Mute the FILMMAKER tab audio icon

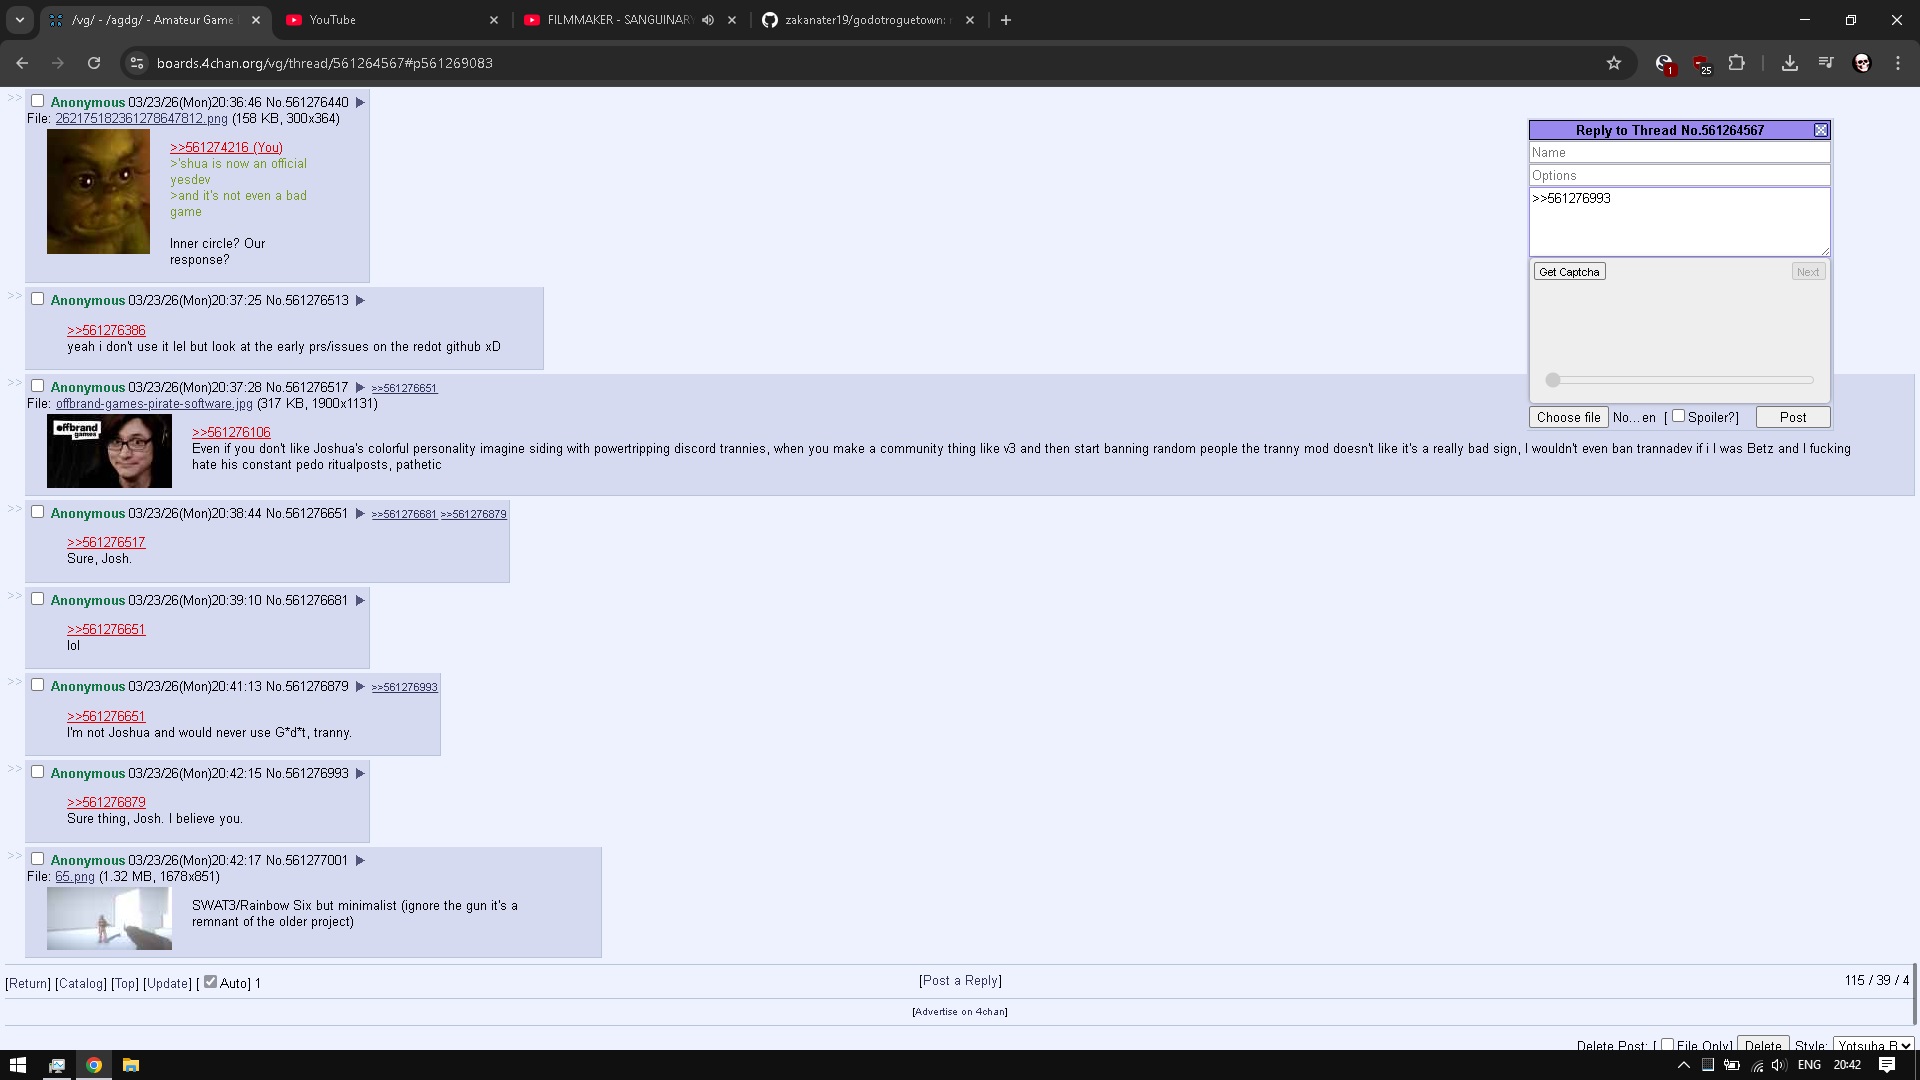point(708,20)
